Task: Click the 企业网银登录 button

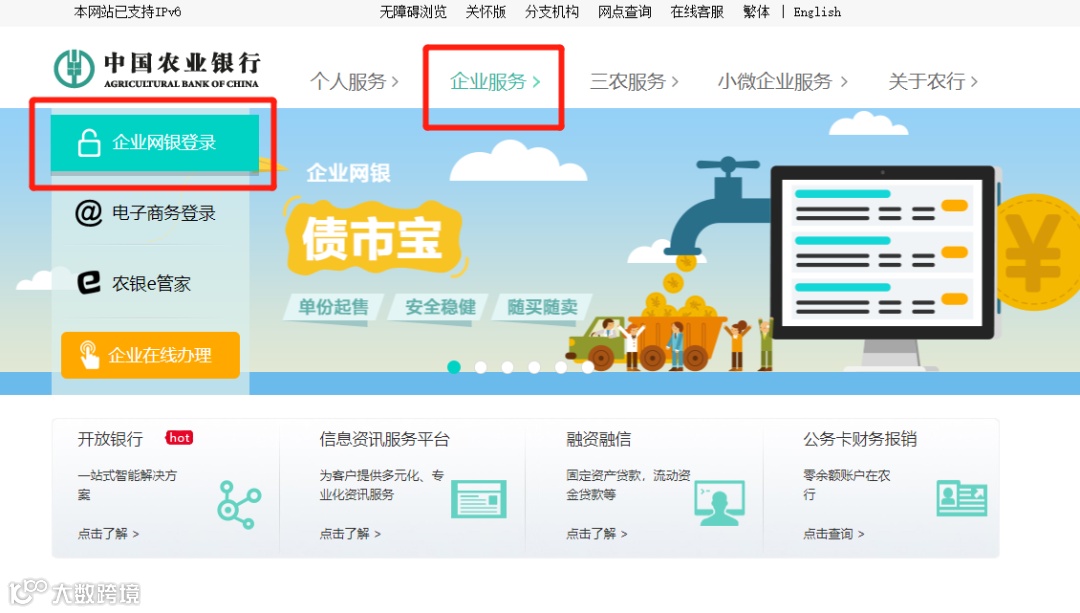Action: (154, 143)
